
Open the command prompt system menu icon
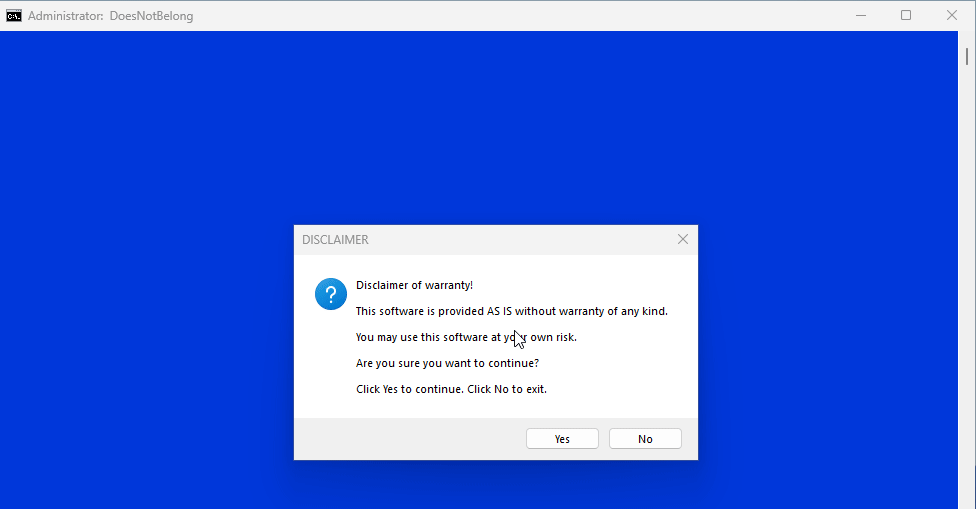click(14, 16)
